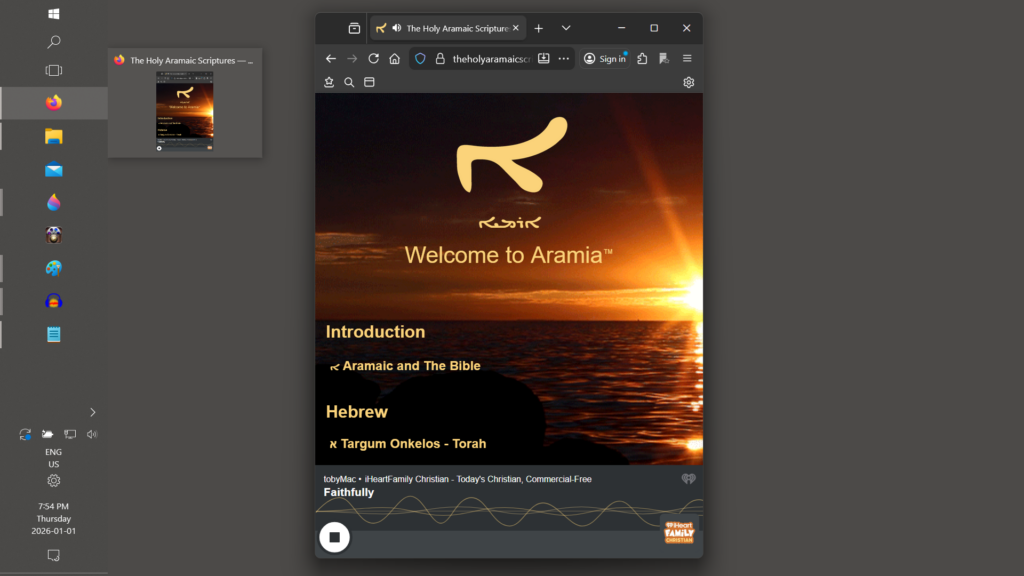Screen dimensions: 1024x576
Task: Open a new browser tab
Action: point(539,28)
